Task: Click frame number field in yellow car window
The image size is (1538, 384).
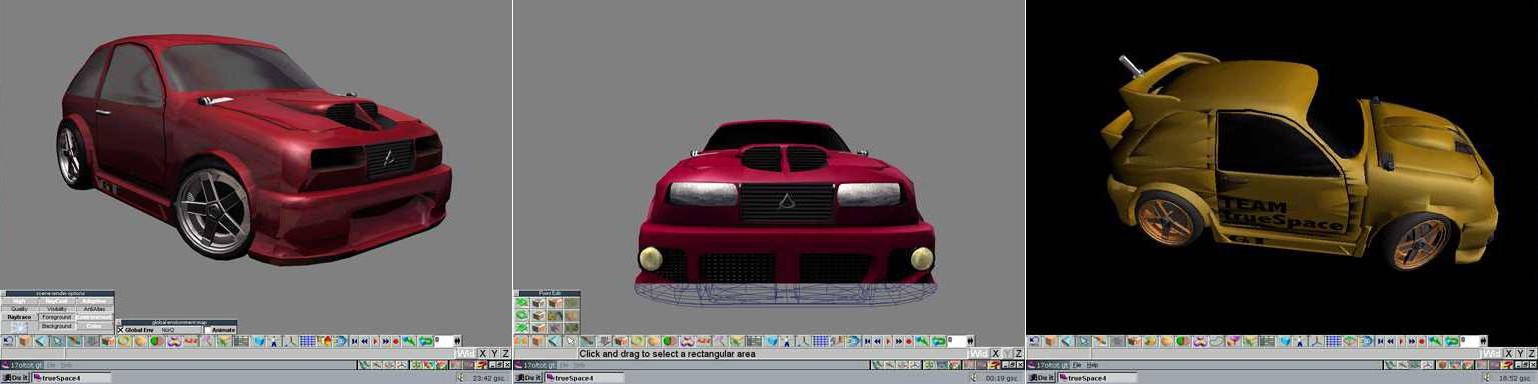Action: pyautogui.click(x=1470, y=341)
